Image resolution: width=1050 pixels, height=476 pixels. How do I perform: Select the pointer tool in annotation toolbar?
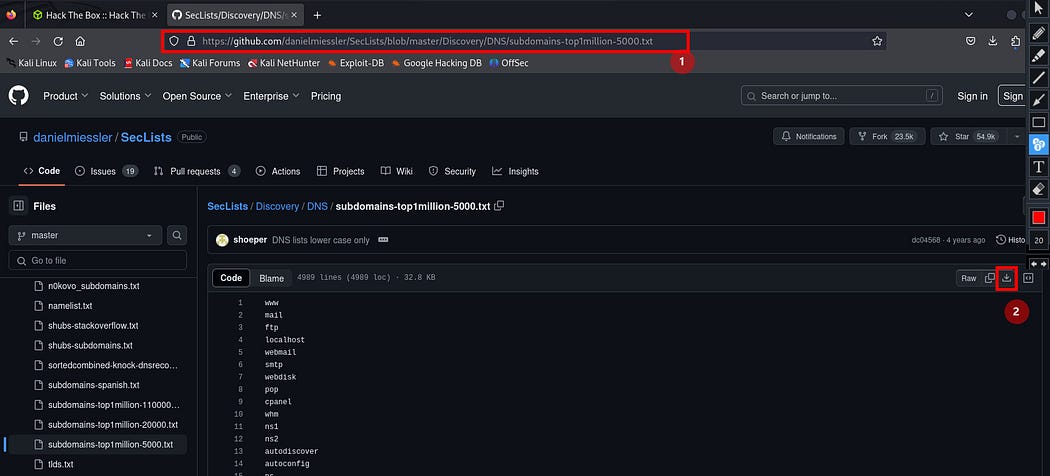point(1039,7)
